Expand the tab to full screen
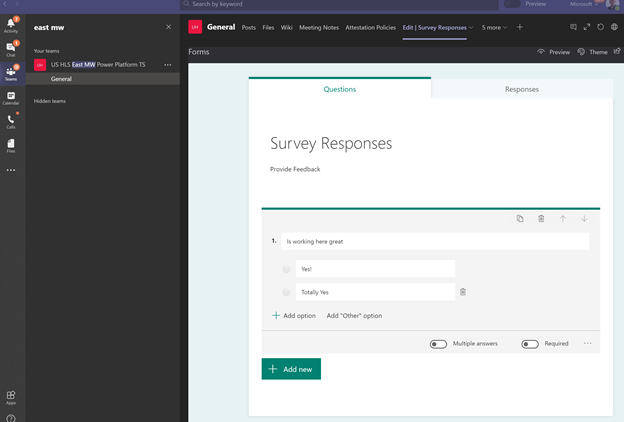 coord(587,27)
